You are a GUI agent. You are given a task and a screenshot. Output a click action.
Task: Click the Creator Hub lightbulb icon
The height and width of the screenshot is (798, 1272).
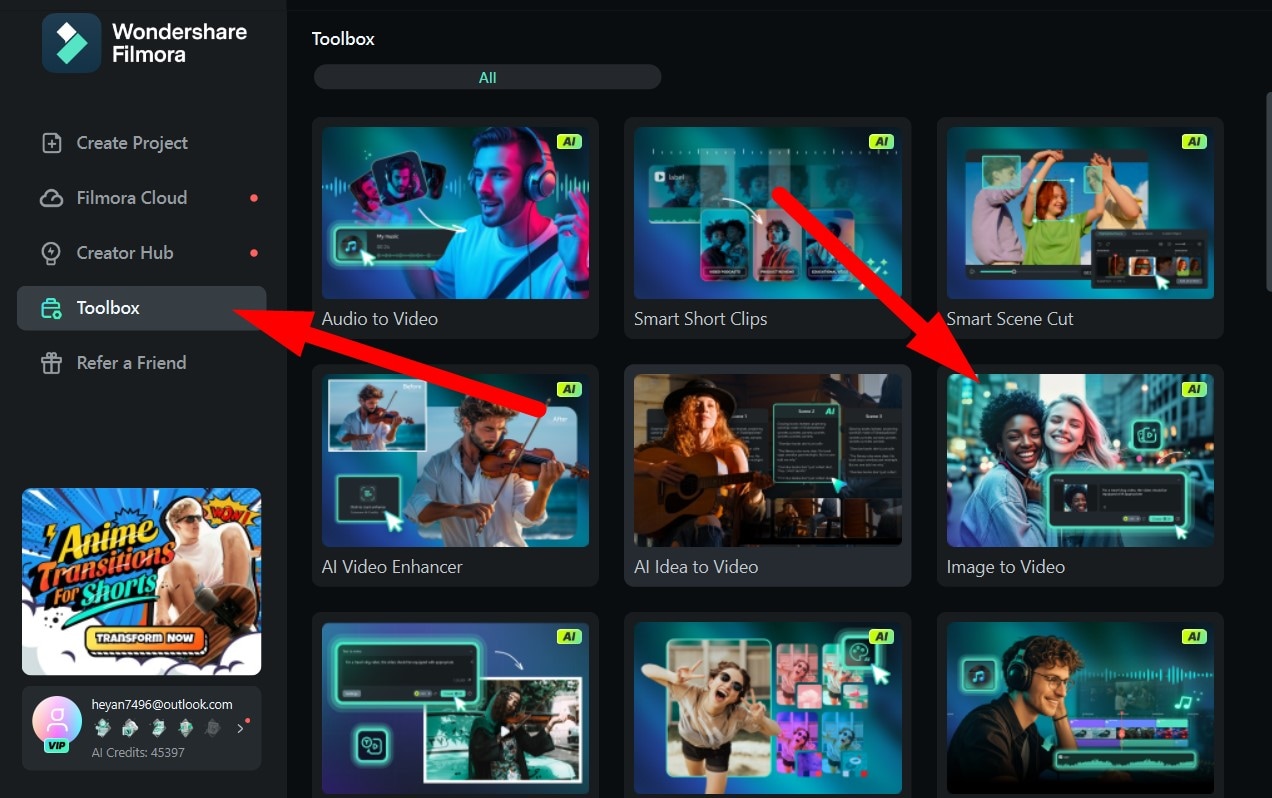[51, 253]
